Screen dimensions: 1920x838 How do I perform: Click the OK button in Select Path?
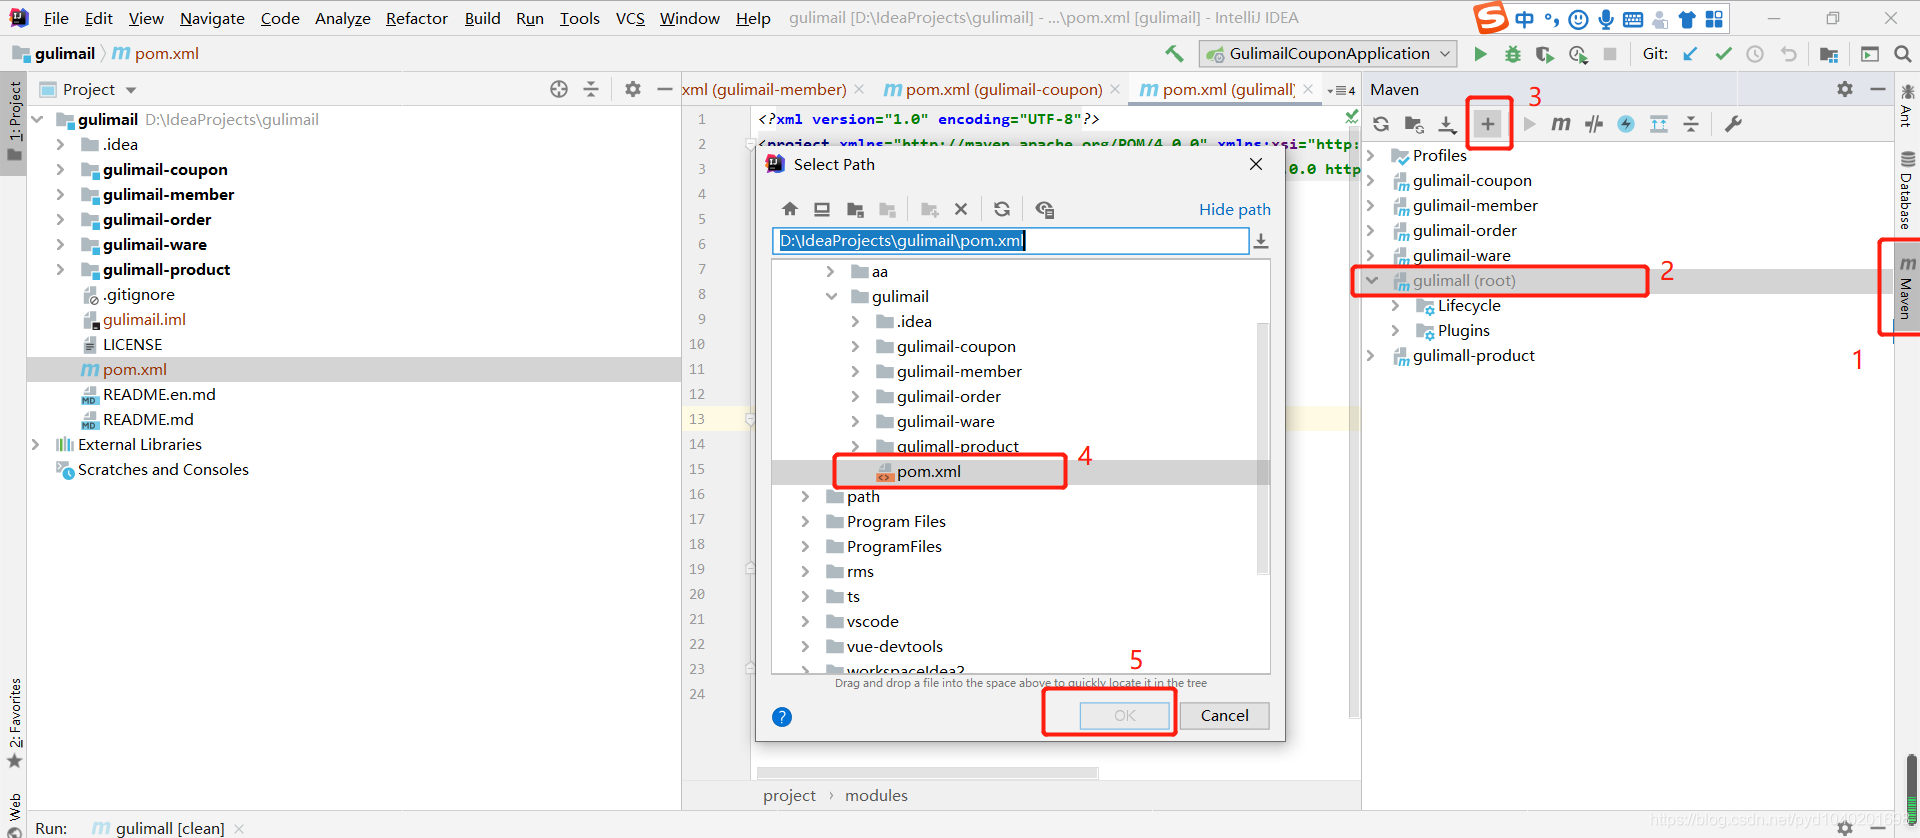1125,716
